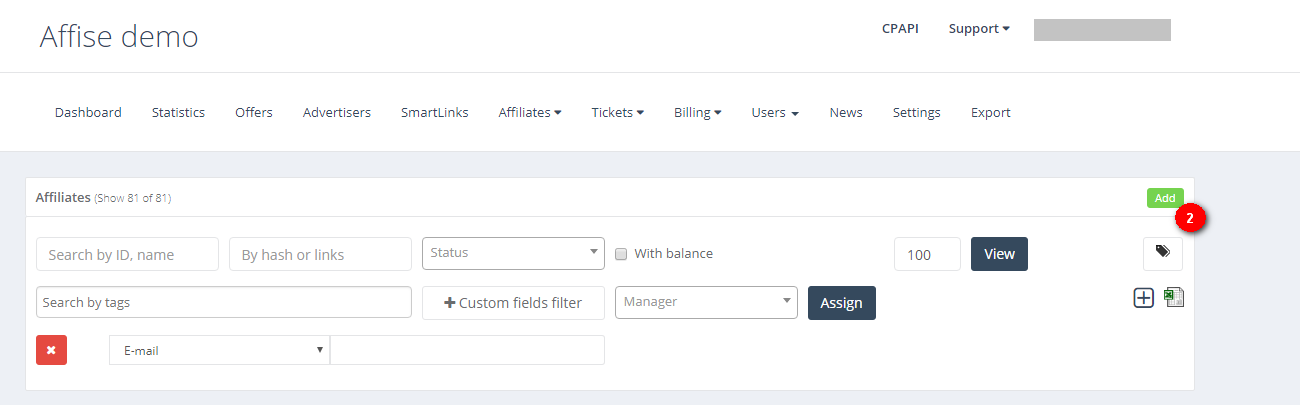Click the Assign button
1300x405 pixels.
[x=841, y=303]
